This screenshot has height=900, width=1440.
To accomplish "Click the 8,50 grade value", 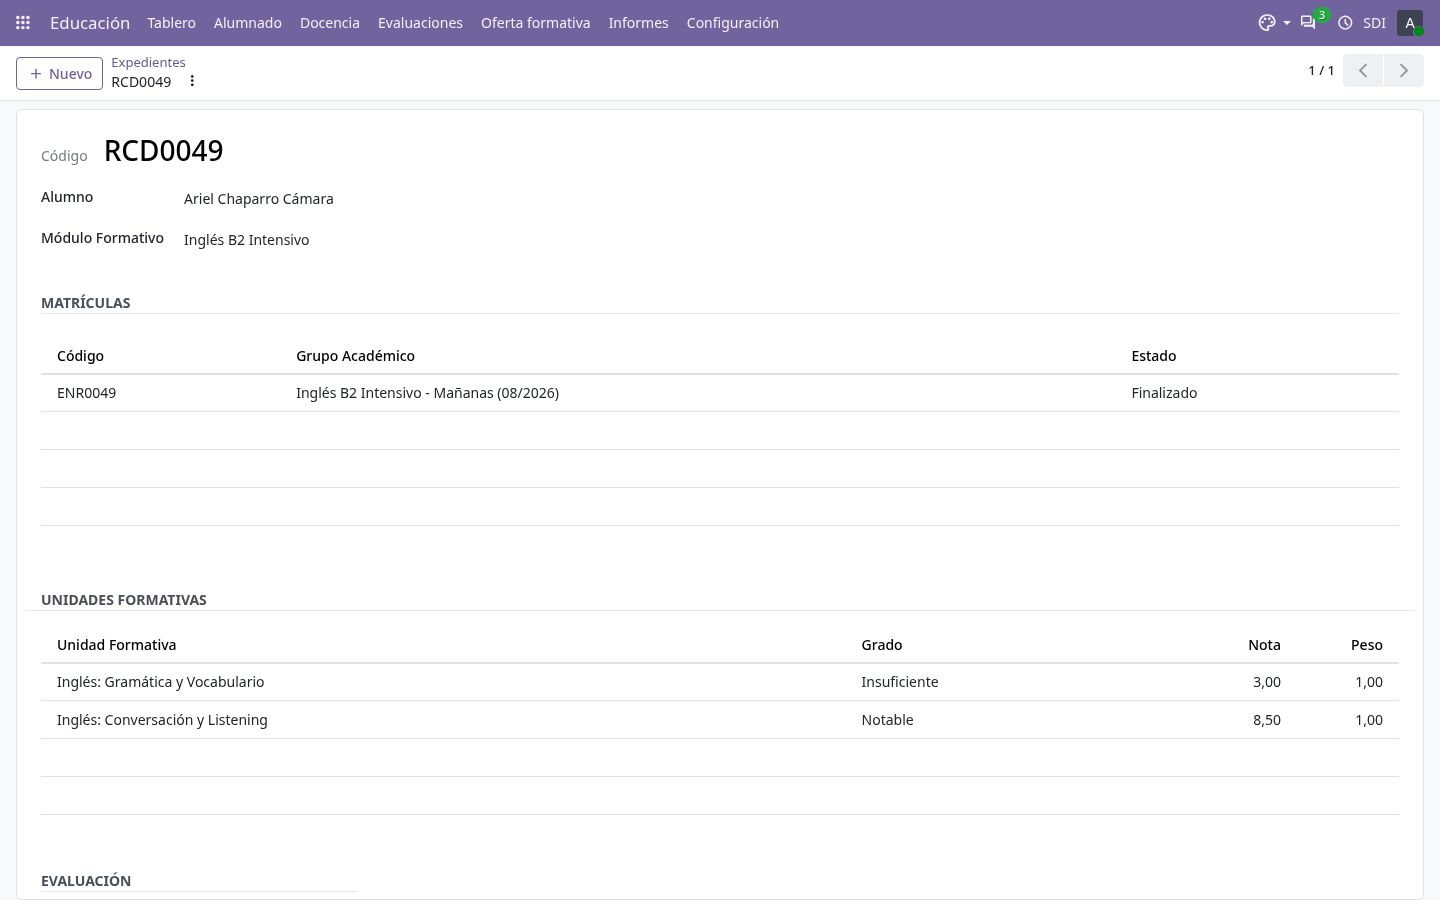I will (x=1266, y=720).
